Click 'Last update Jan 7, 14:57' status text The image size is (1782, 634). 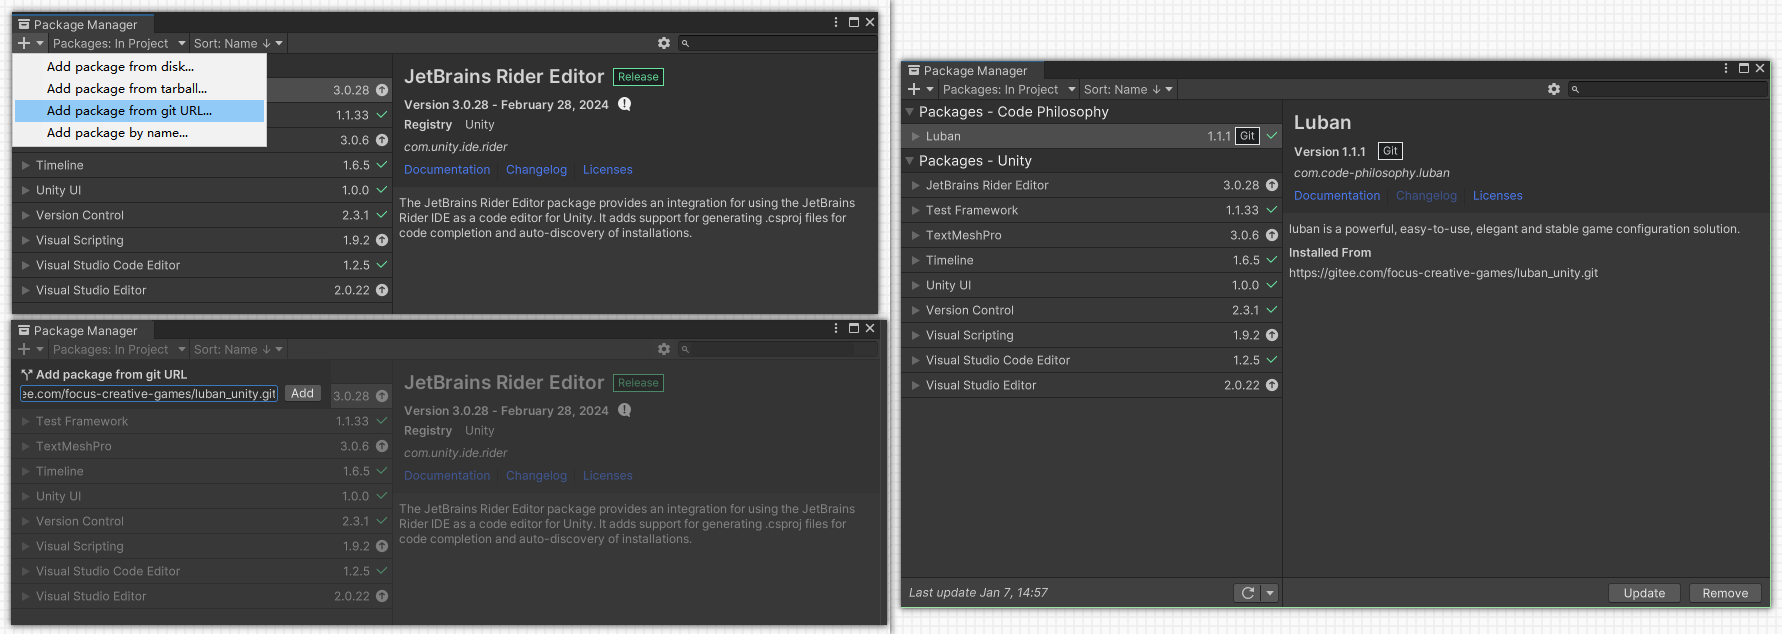[978, 593]
